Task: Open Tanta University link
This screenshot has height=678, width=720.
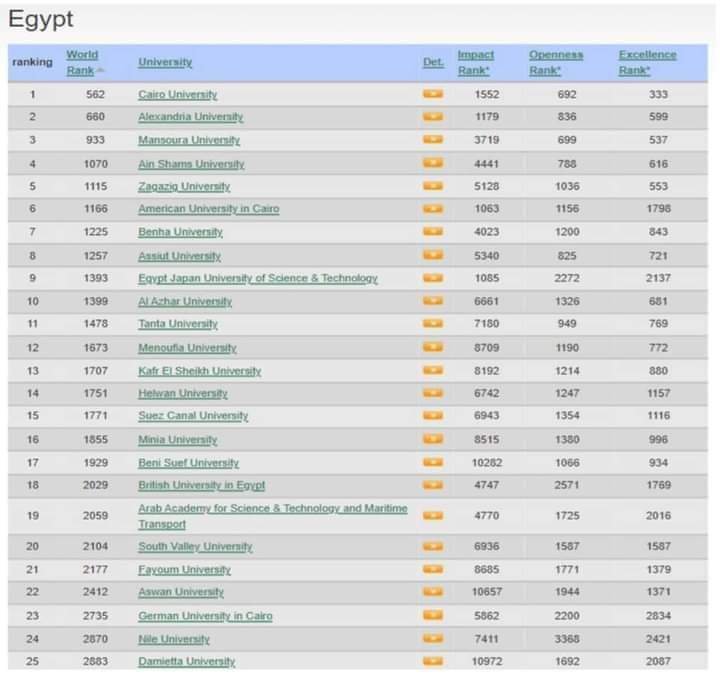Action: 178,324
